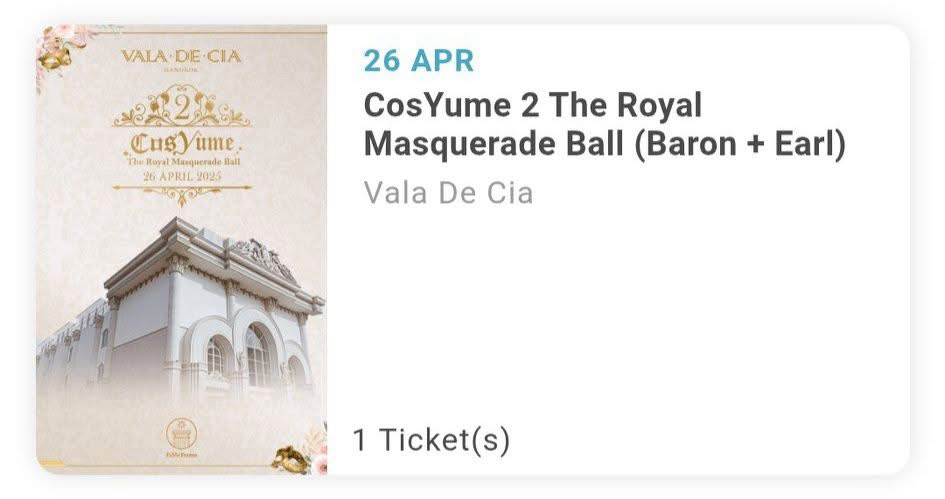Open the grey Vala De Cia venue link
The height and width of the screenshot is (499, 945).
pos(448,192)
